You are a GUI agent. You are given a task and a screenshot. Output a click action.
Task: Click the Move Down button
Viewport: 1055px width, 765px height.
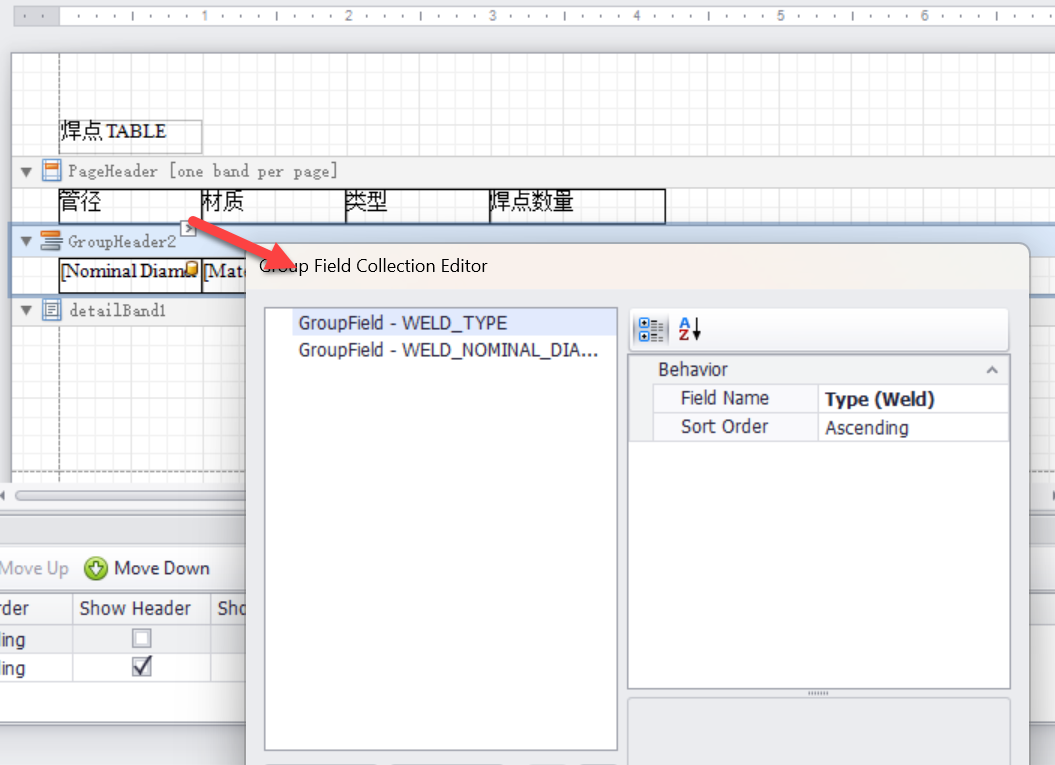160,568
